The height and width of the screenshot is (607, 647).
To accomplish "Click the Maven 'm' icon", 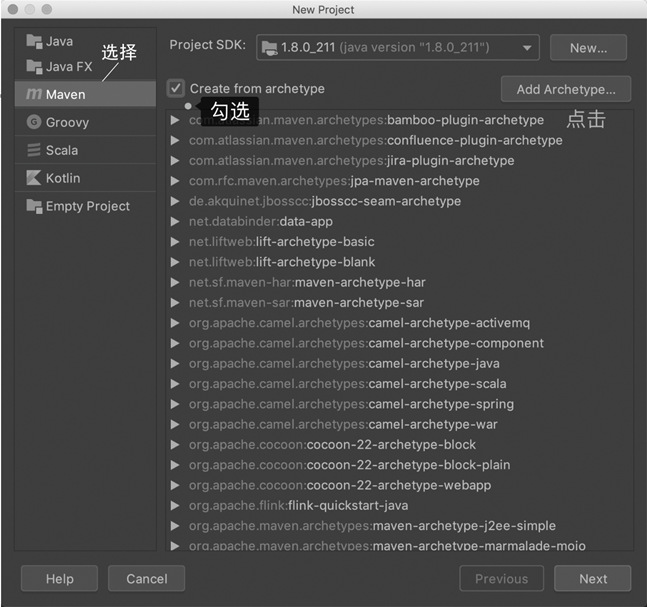I will pos(34,94).
